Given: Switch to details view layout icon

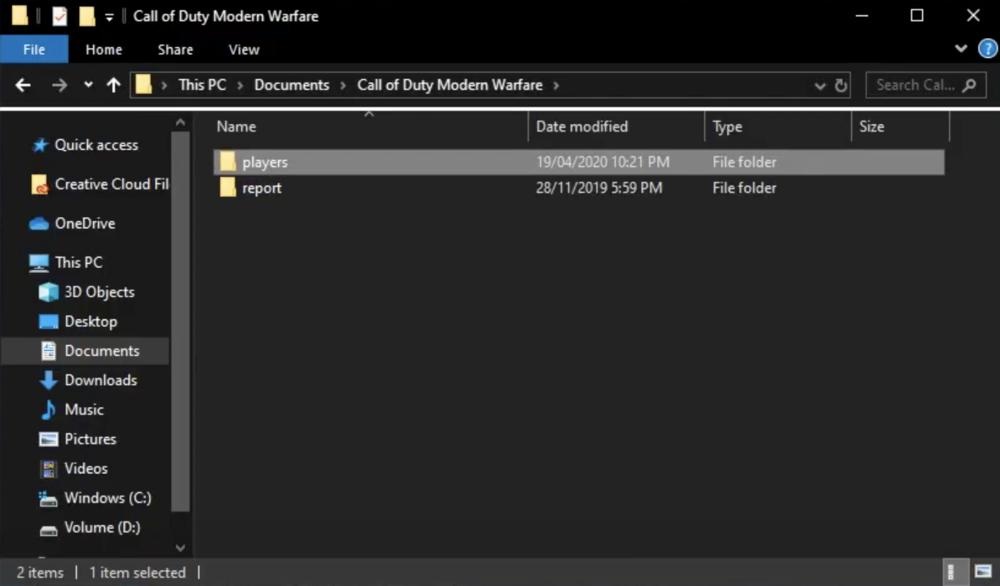Looking at the screenshot, I should click(x=950, y=572).
